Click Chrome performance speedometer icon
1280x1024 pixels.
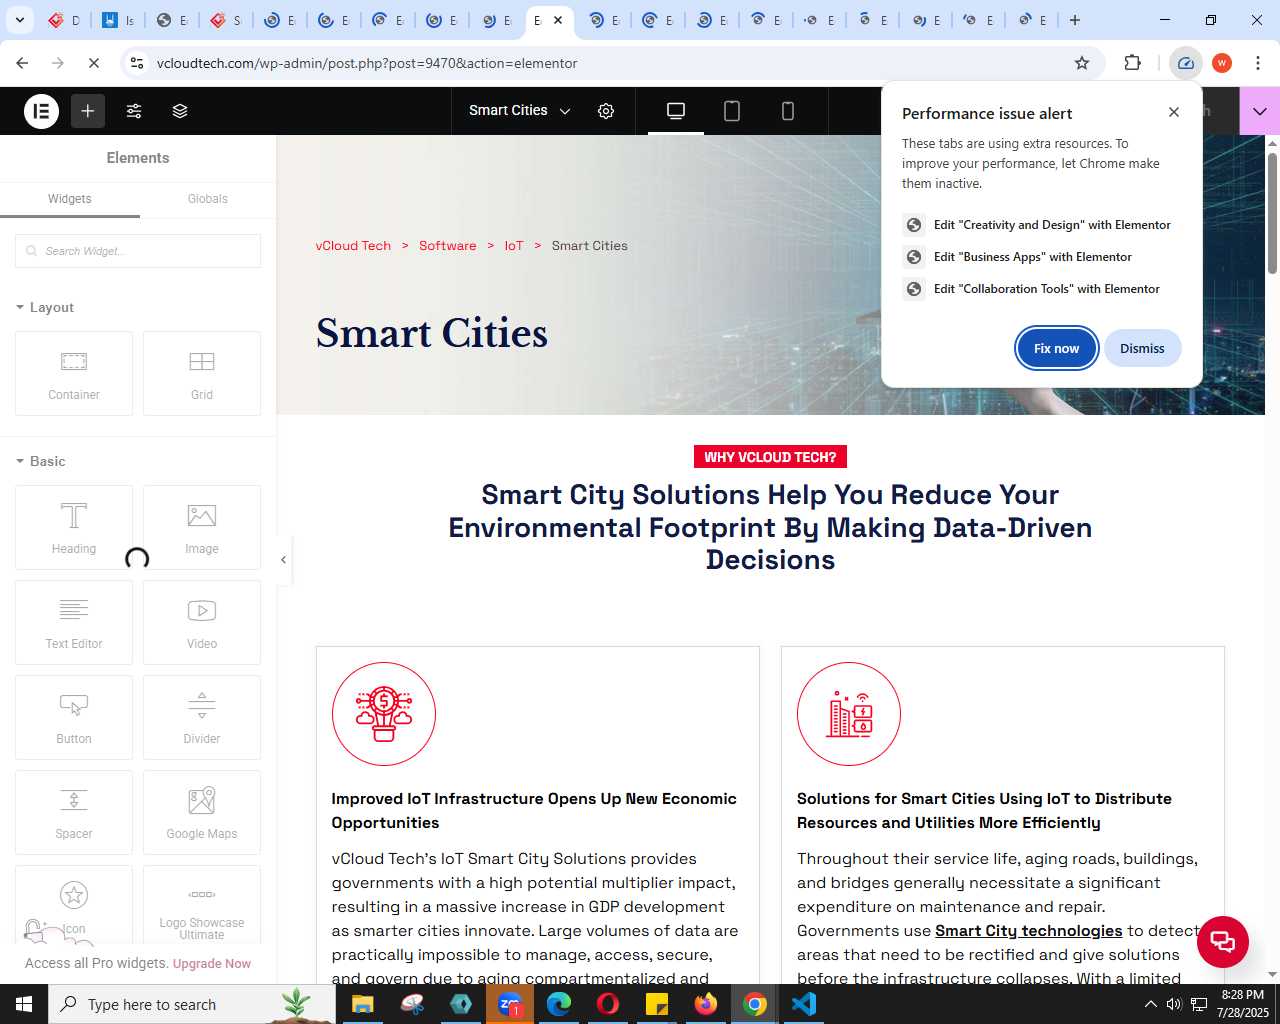tap(1186, 63)
